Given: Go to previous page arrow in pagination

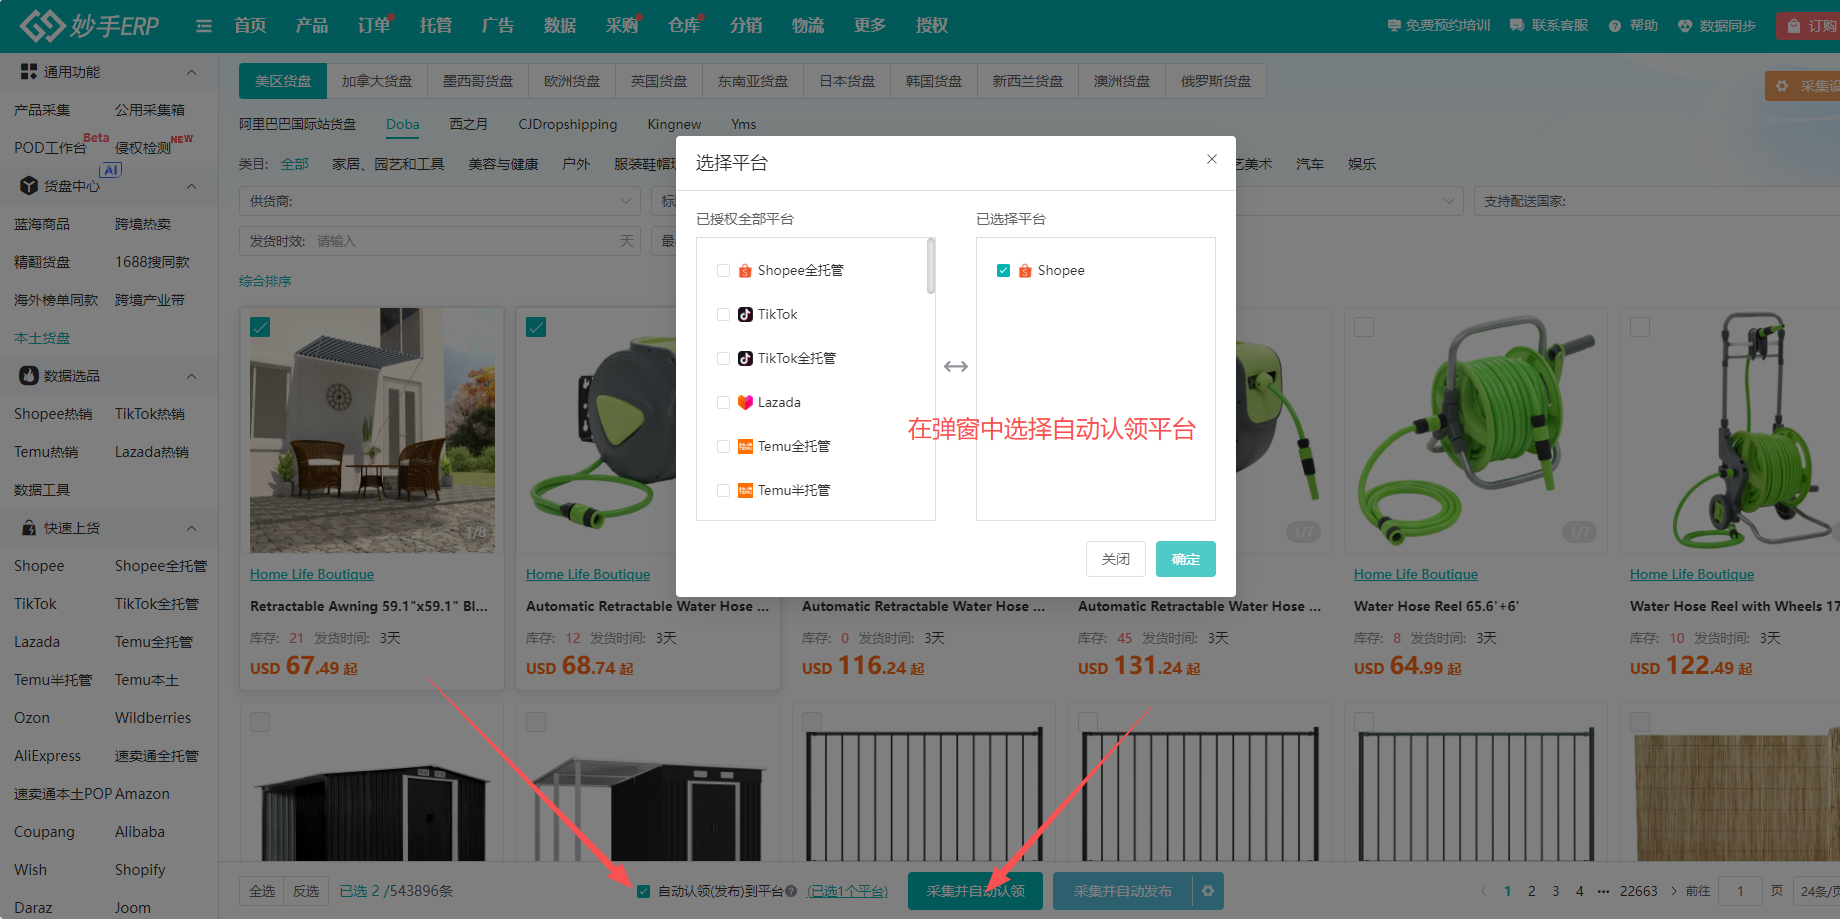Looking at the screenshot, I should click(1483, 891).
